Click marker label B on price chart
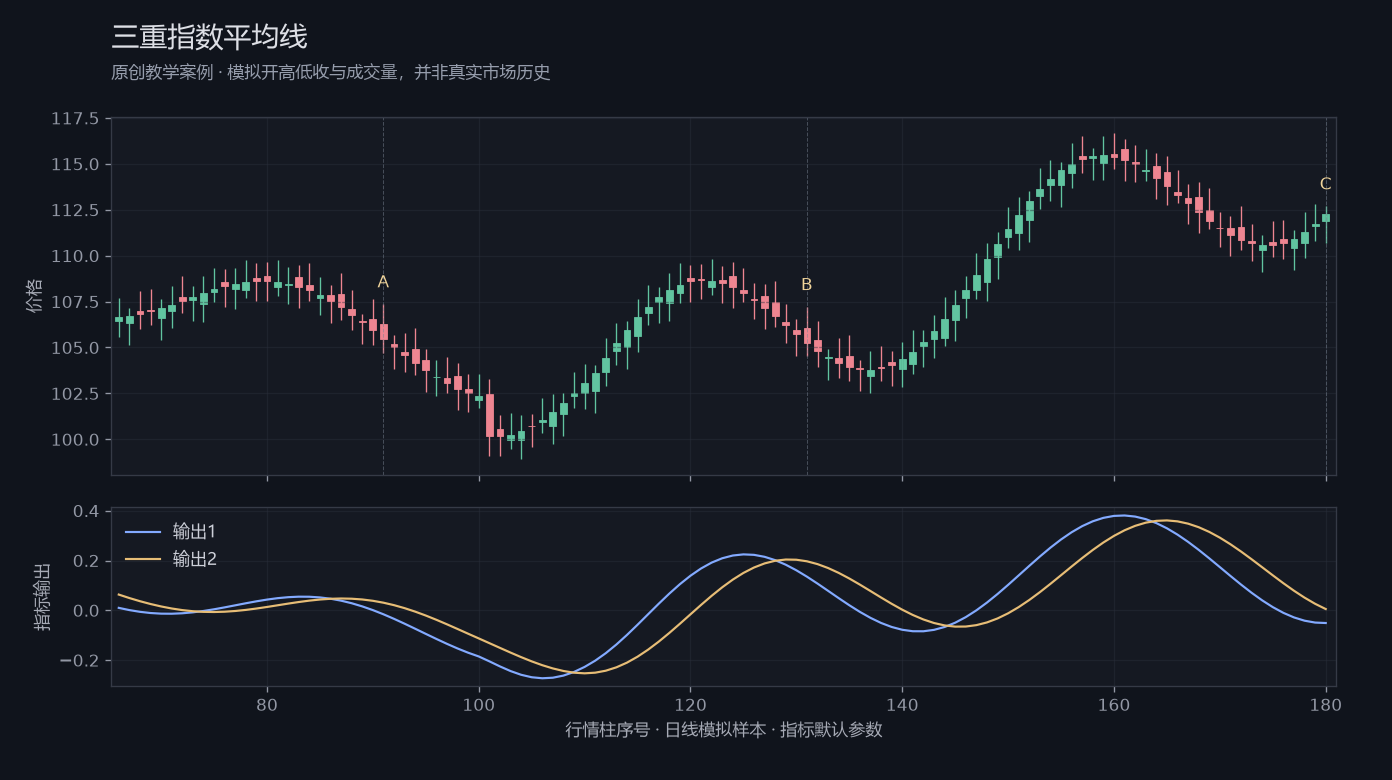This screenshot has width=1392, height=780. 807,284
